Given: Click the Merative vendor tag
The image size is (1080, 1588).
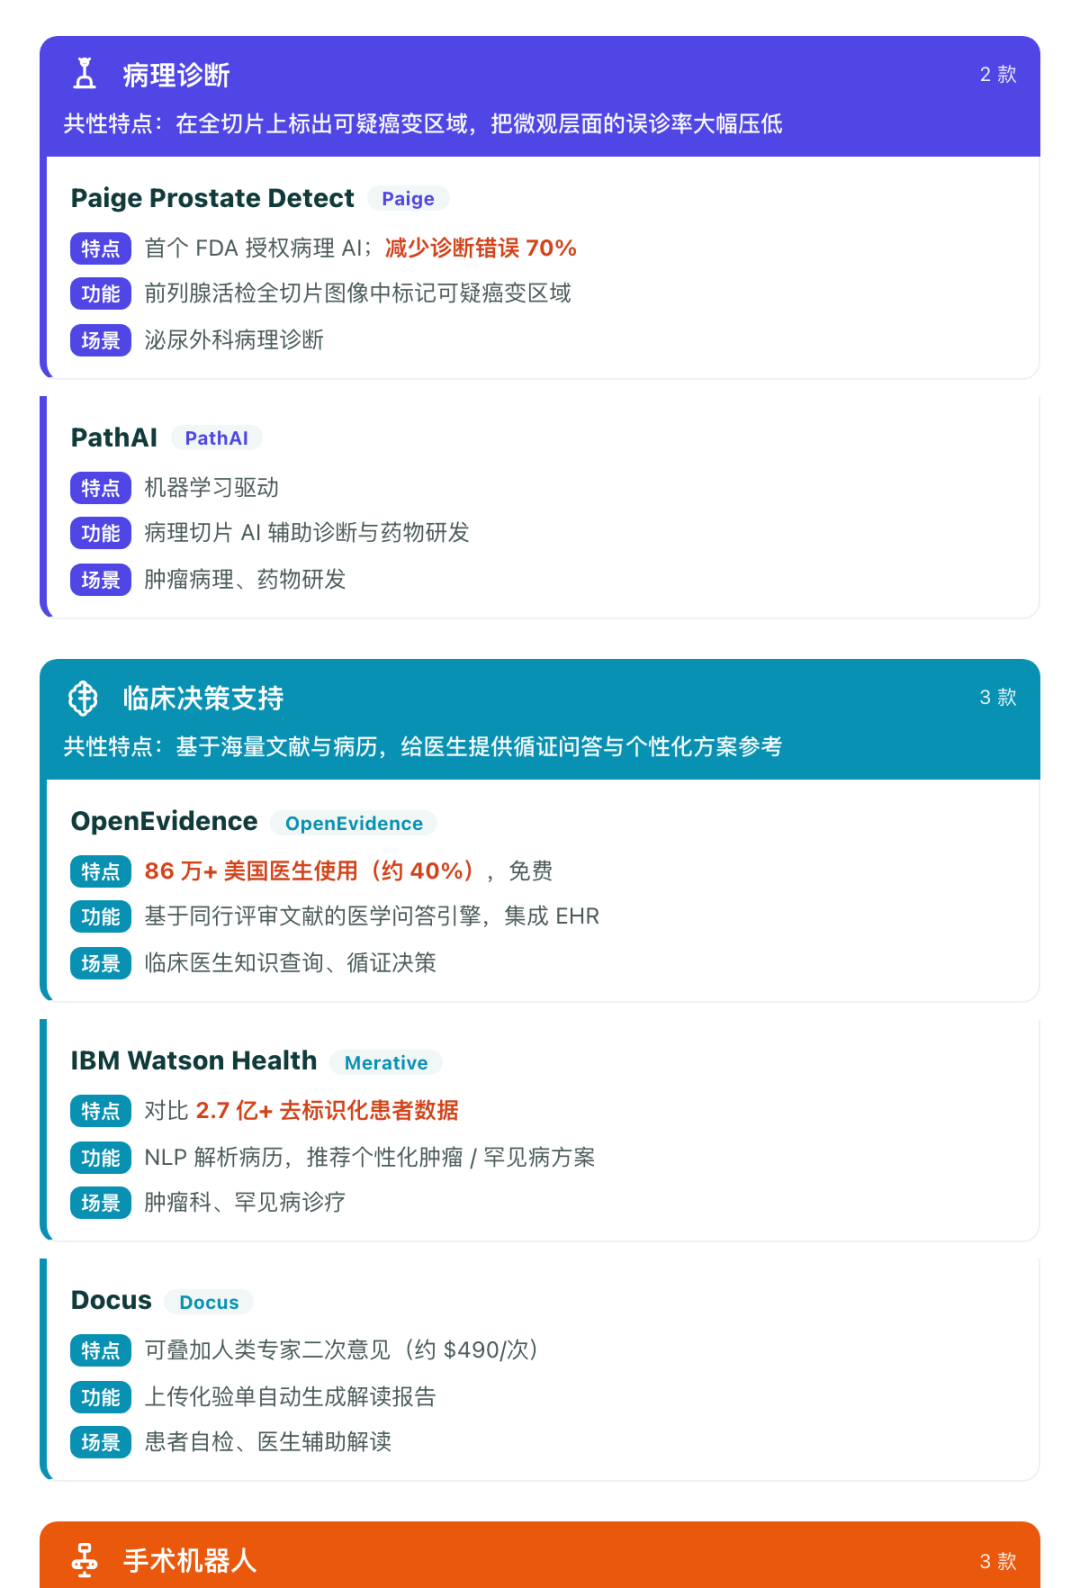Looking at the screenshot, I should click(386, 1063).
